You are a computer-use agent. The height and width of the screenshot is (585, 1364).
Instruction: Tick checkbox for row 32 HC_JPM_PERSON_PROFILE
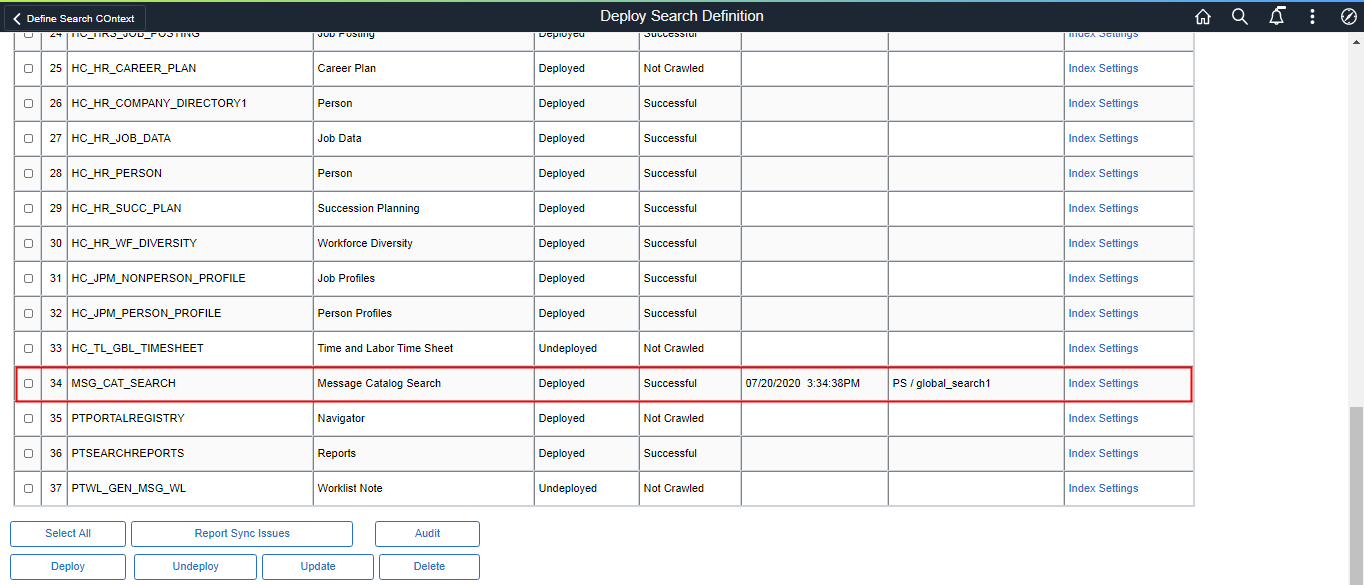point(28,314)
